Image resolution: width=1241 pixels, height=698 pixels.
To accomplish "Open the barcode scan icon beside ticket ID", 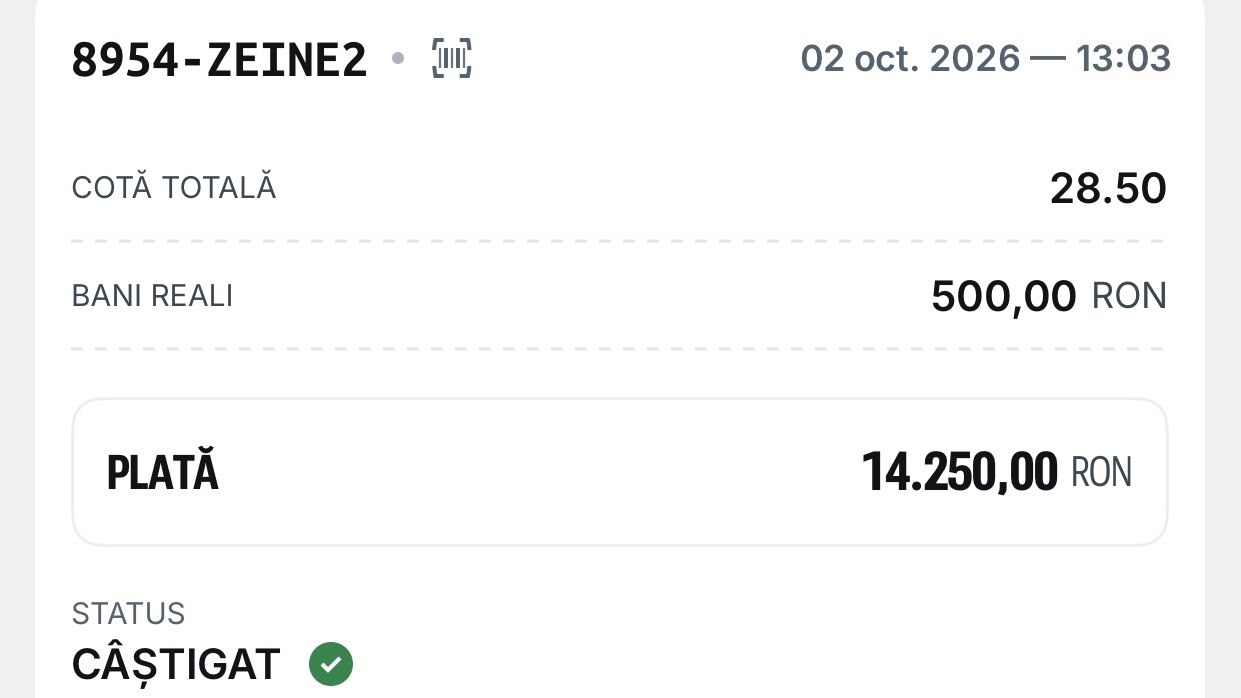I will [452, 59].
